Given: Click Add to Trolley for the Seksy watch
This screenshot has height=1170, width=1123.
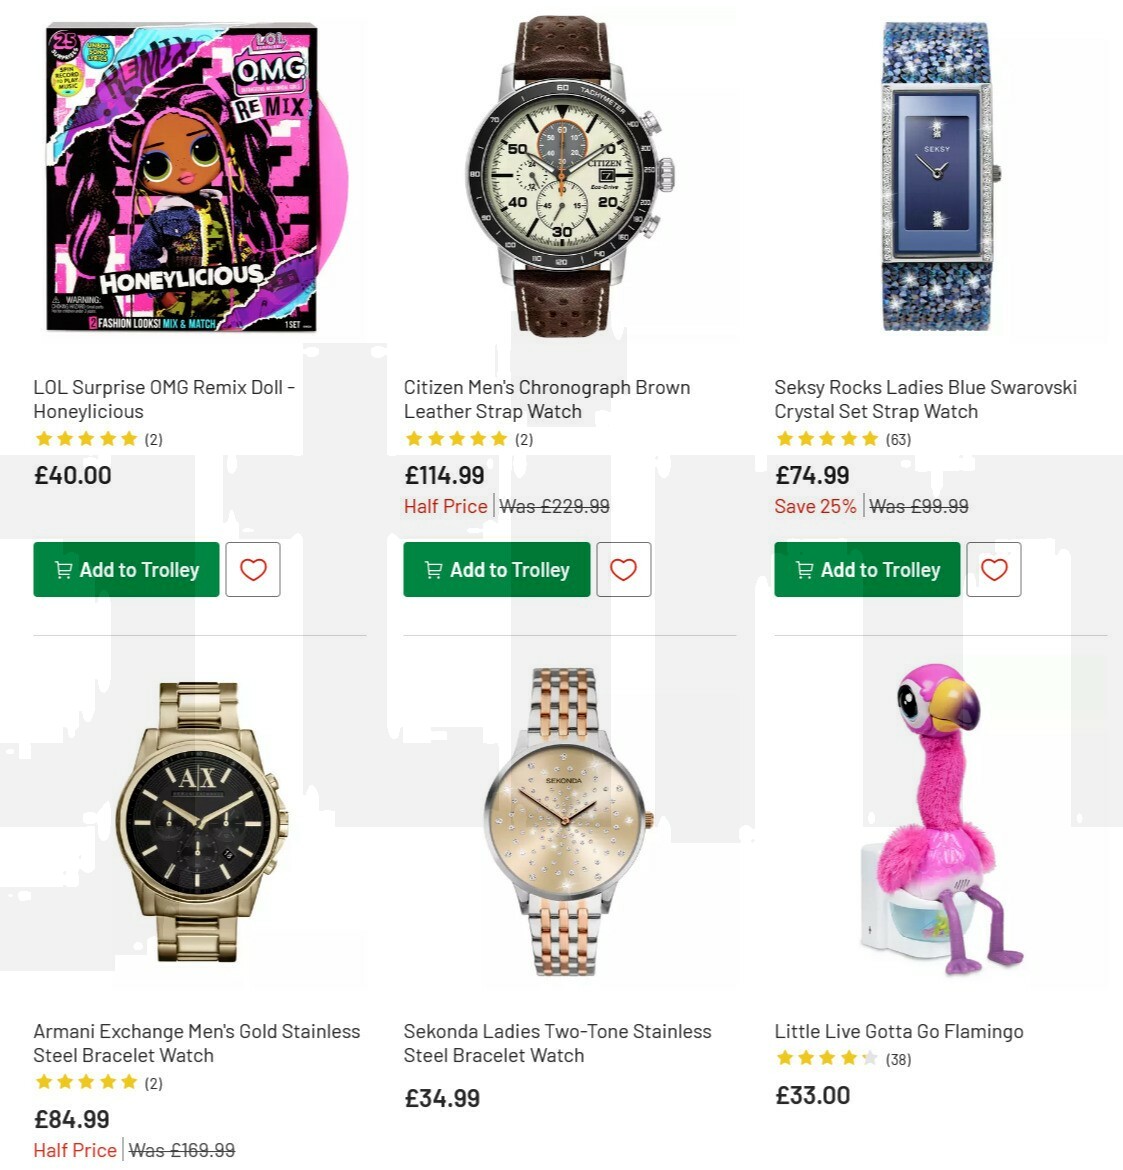Looking at the screenshot, I should pyautogui.click(x=866, y=569).
